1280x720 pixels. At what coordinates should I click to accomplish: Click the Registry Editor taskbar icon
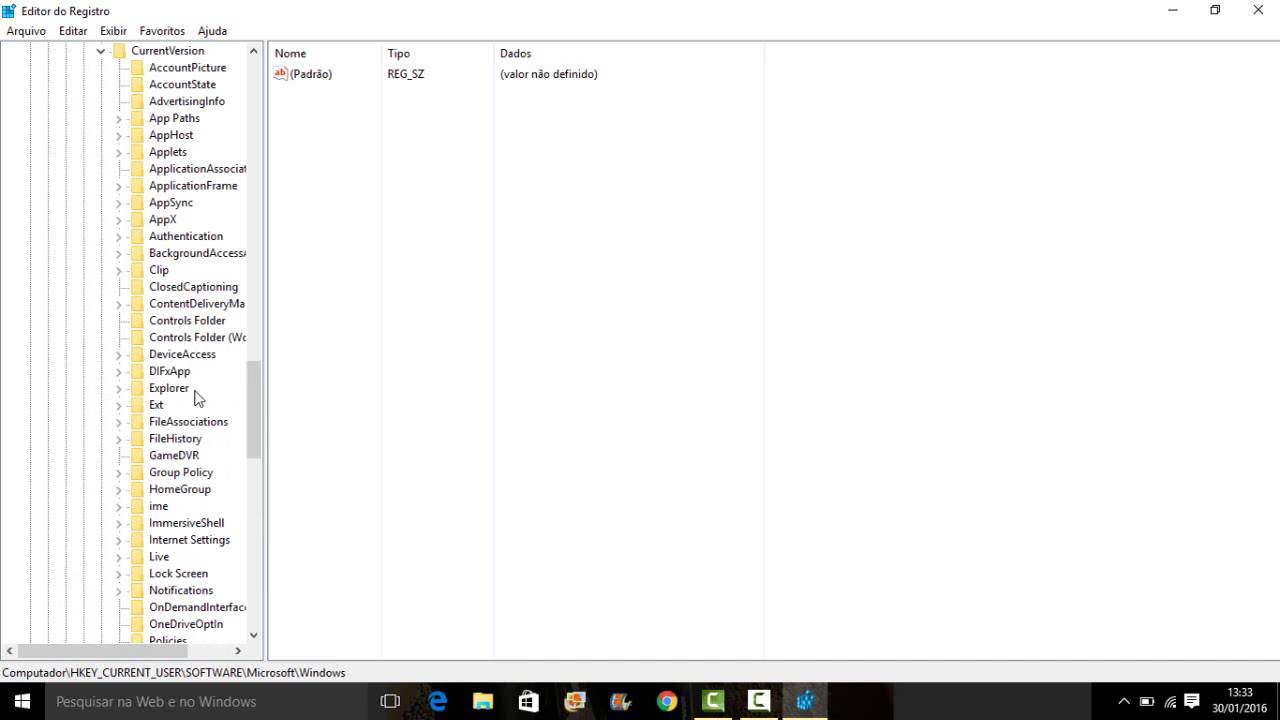point(805,701)
